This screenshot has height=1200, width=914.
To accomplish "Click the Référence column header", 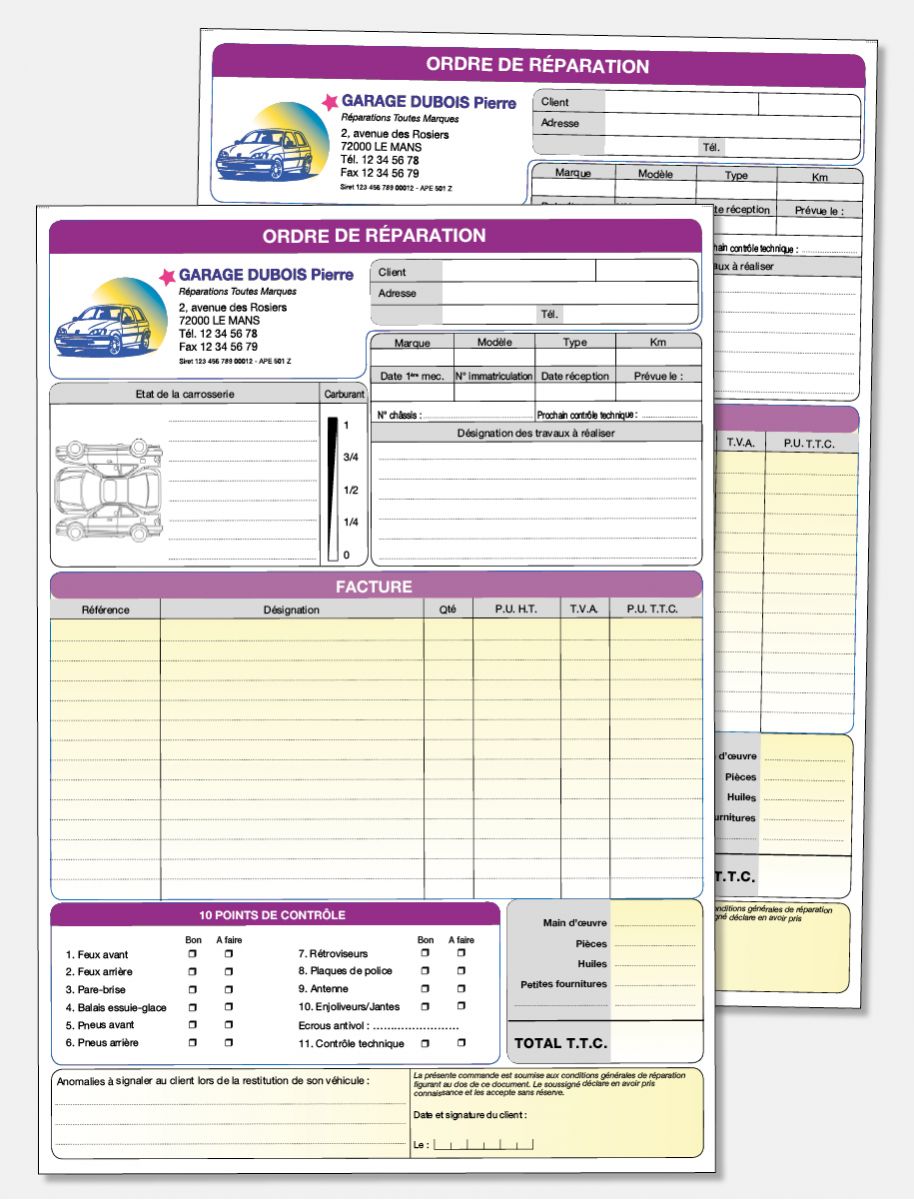I will tap(106, 609).
